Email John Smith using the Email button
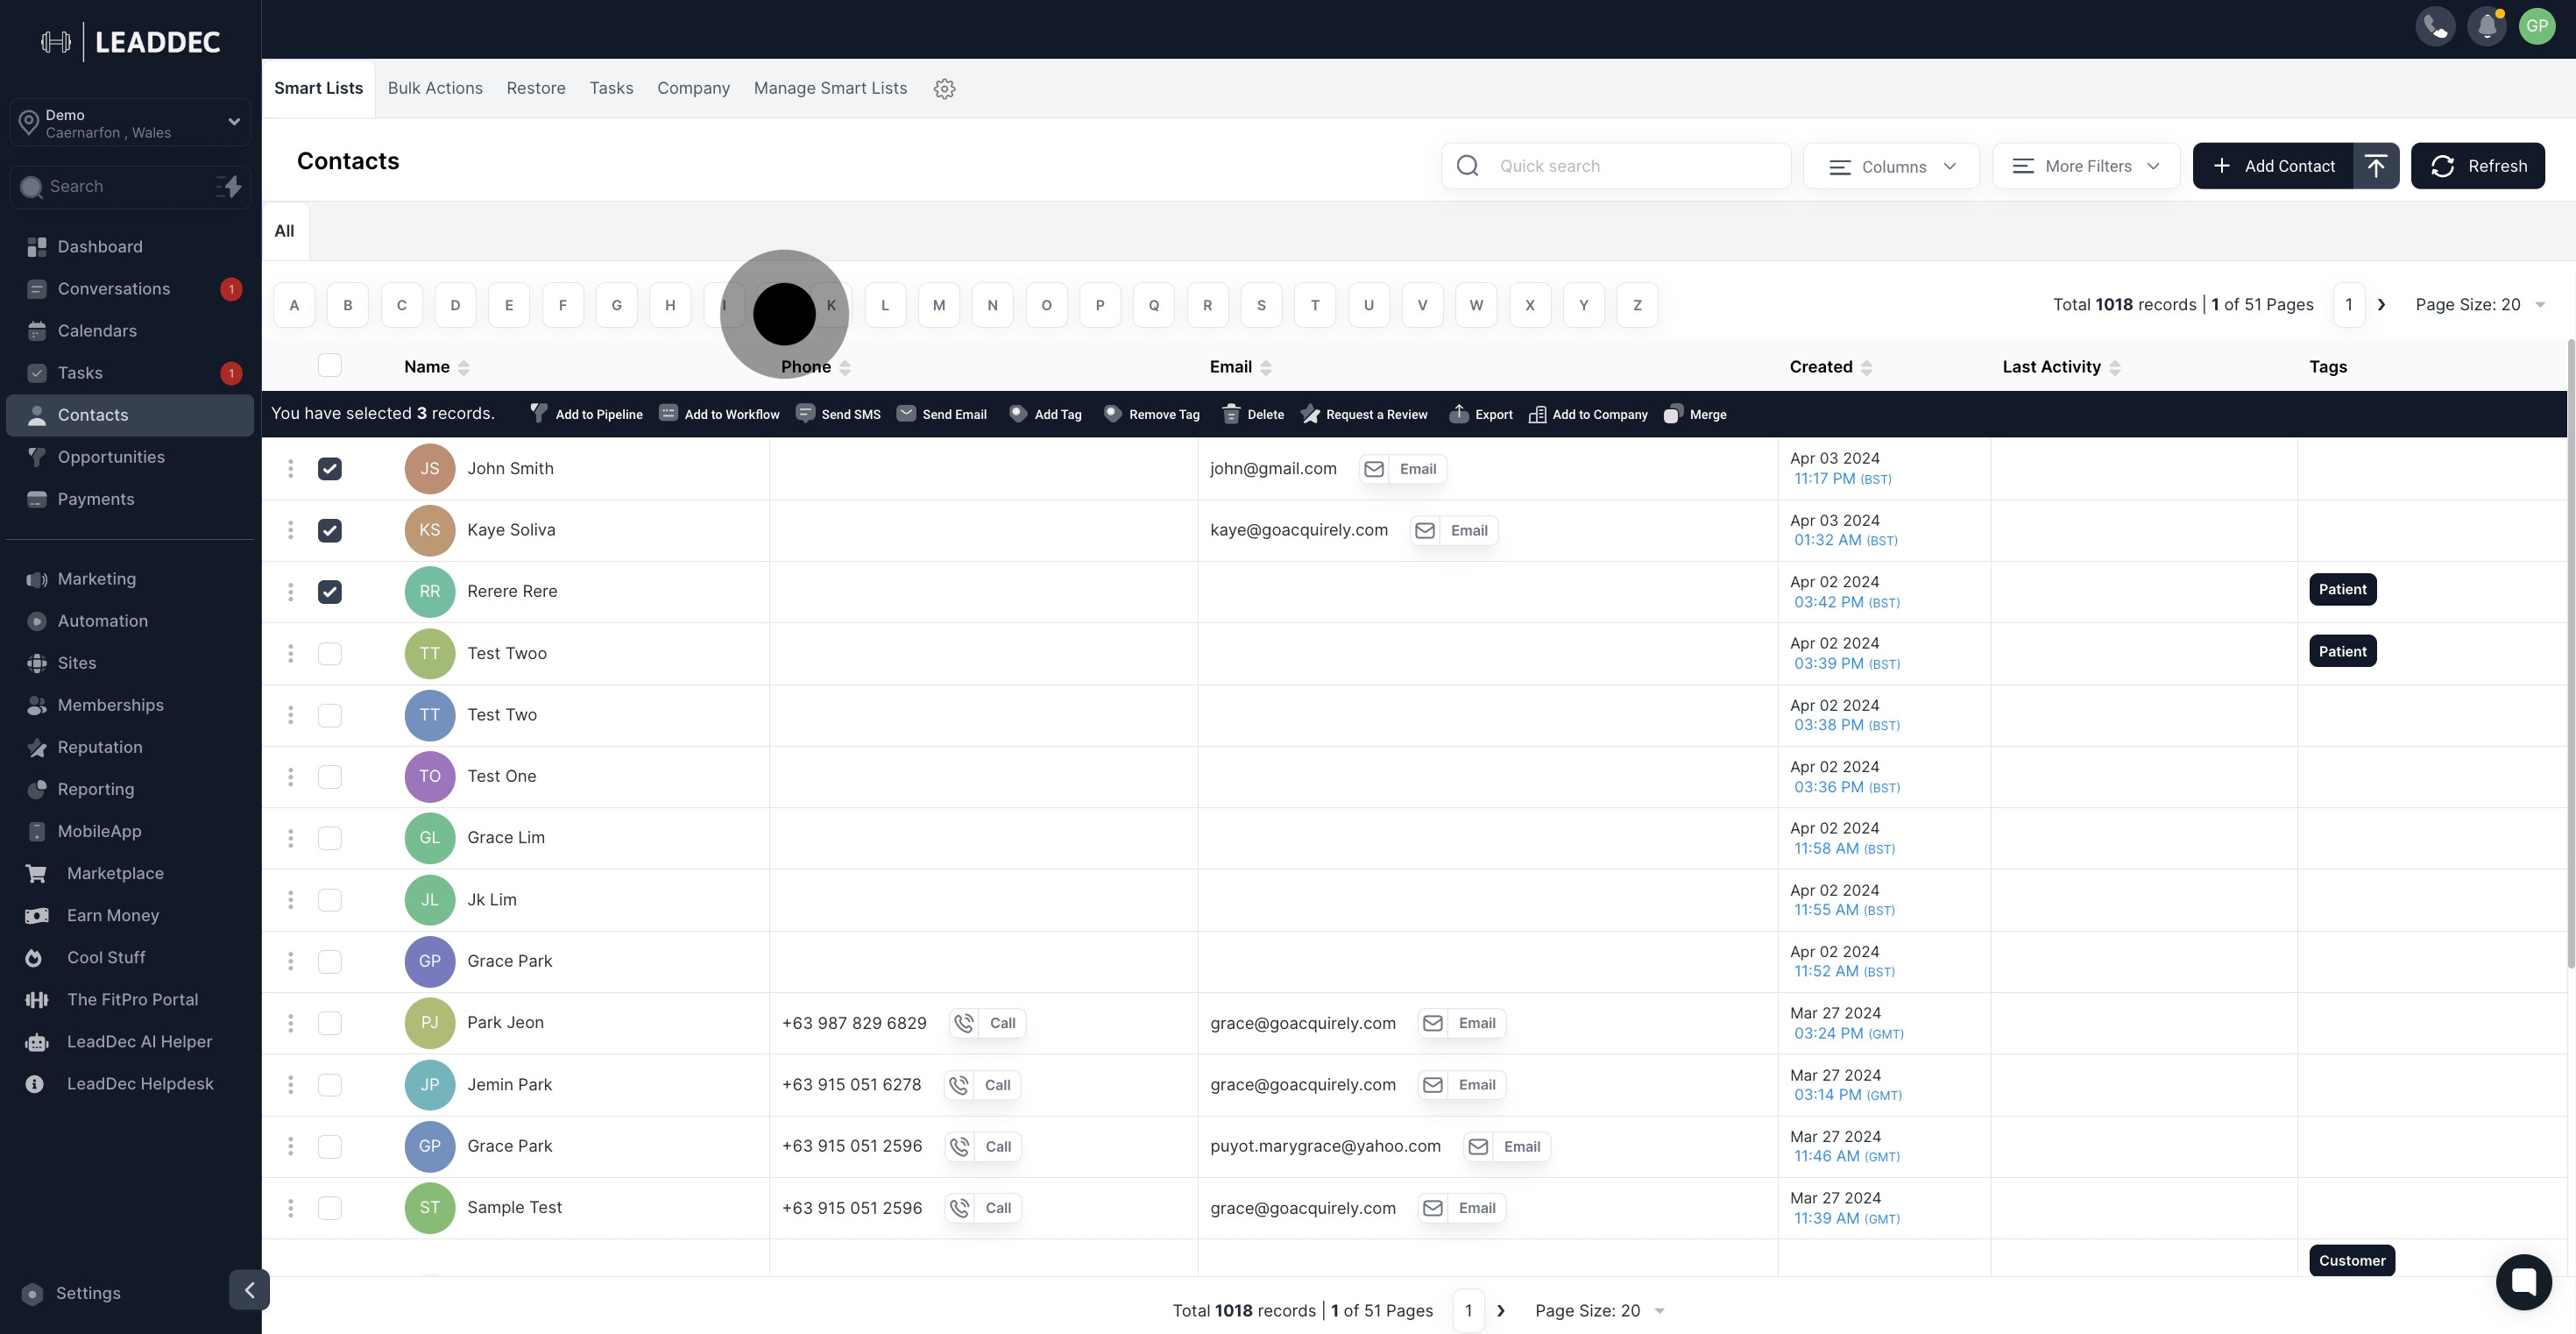The image size is (2576, 1334). (x=1403, y=469)
